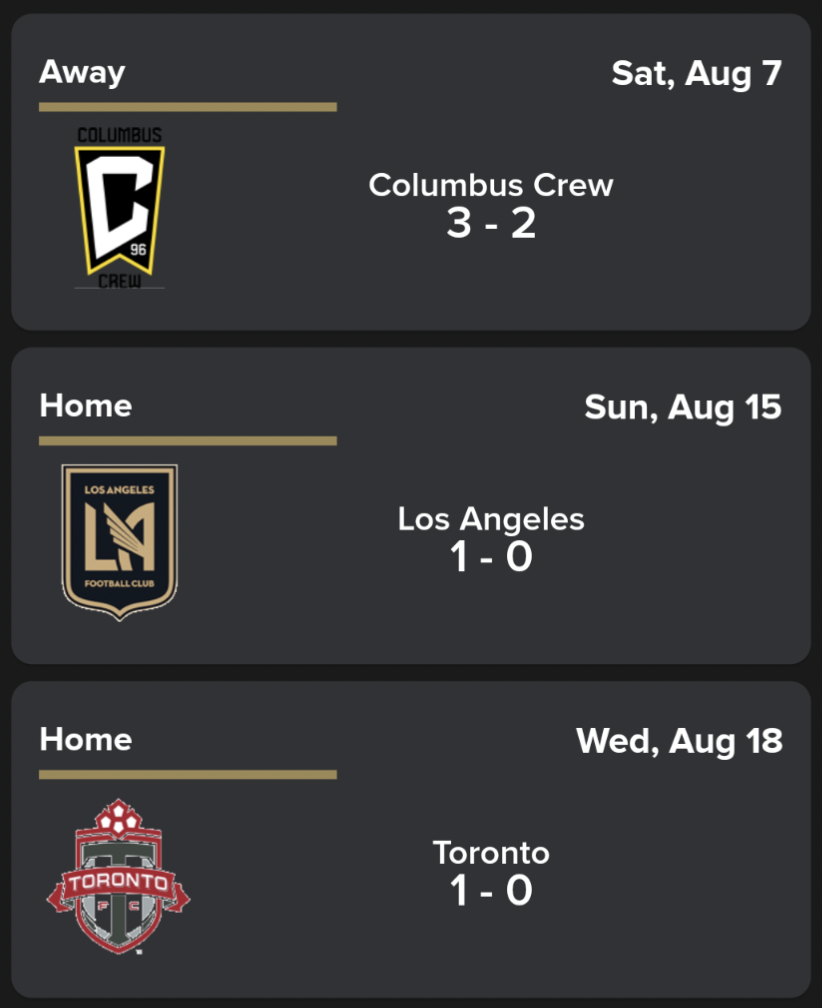
Task: Click the Los Angeles FC crest
Action: tap(120, 542)
